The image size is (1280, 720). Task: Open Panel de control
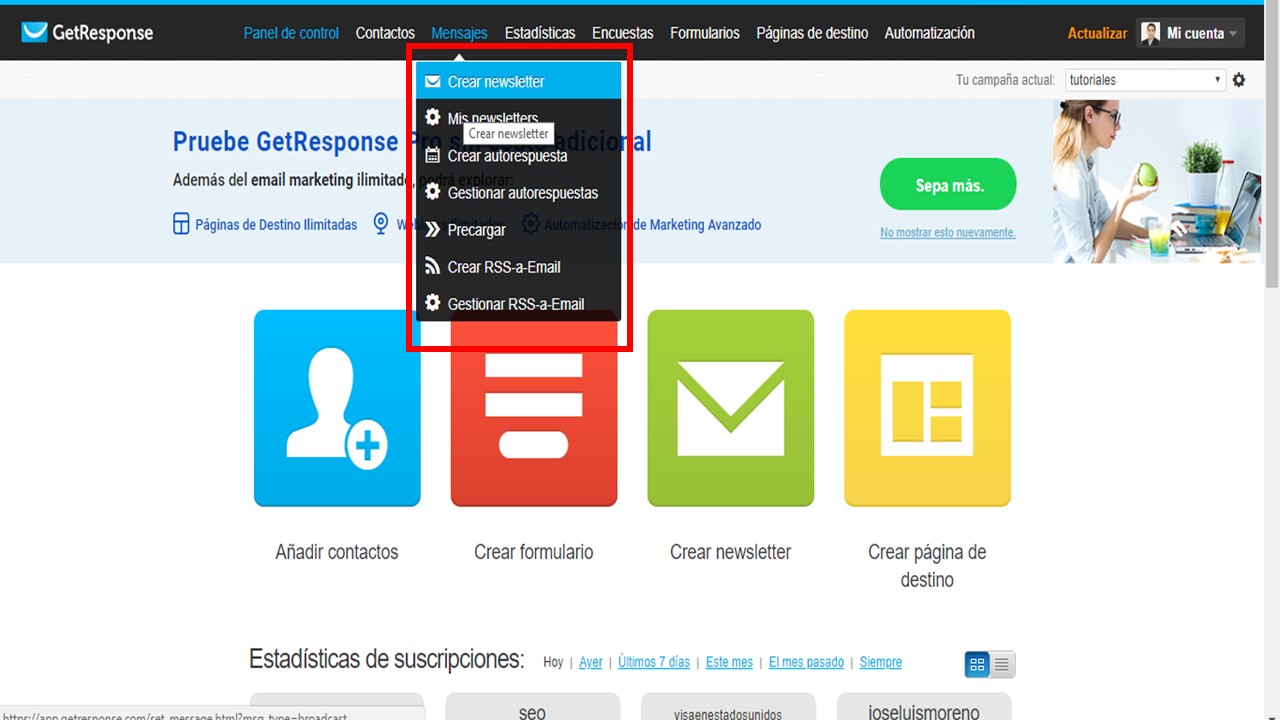(x=291, y=33)
